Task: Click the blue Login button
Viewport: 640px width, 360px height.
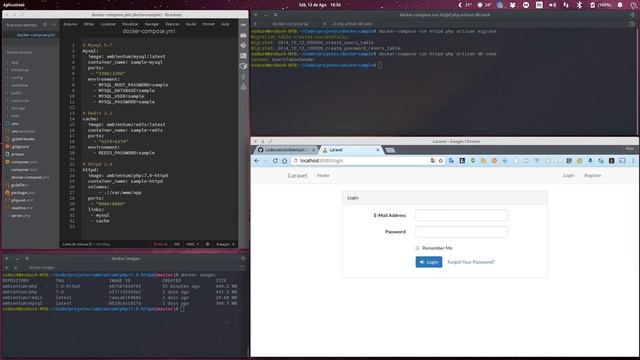Action: click(429, 262)
